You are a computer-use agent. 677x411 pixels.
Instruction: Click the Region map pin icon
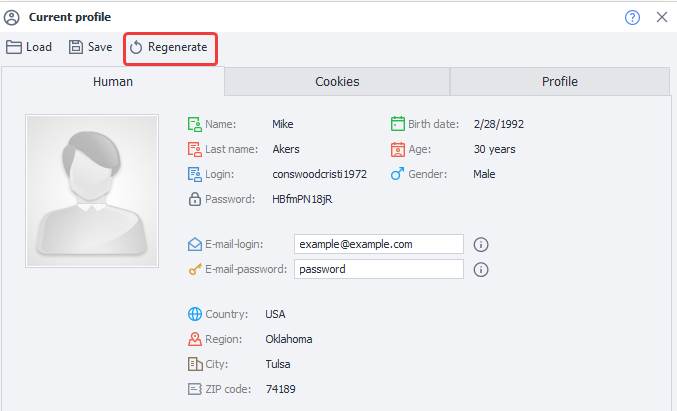point(195,339)
